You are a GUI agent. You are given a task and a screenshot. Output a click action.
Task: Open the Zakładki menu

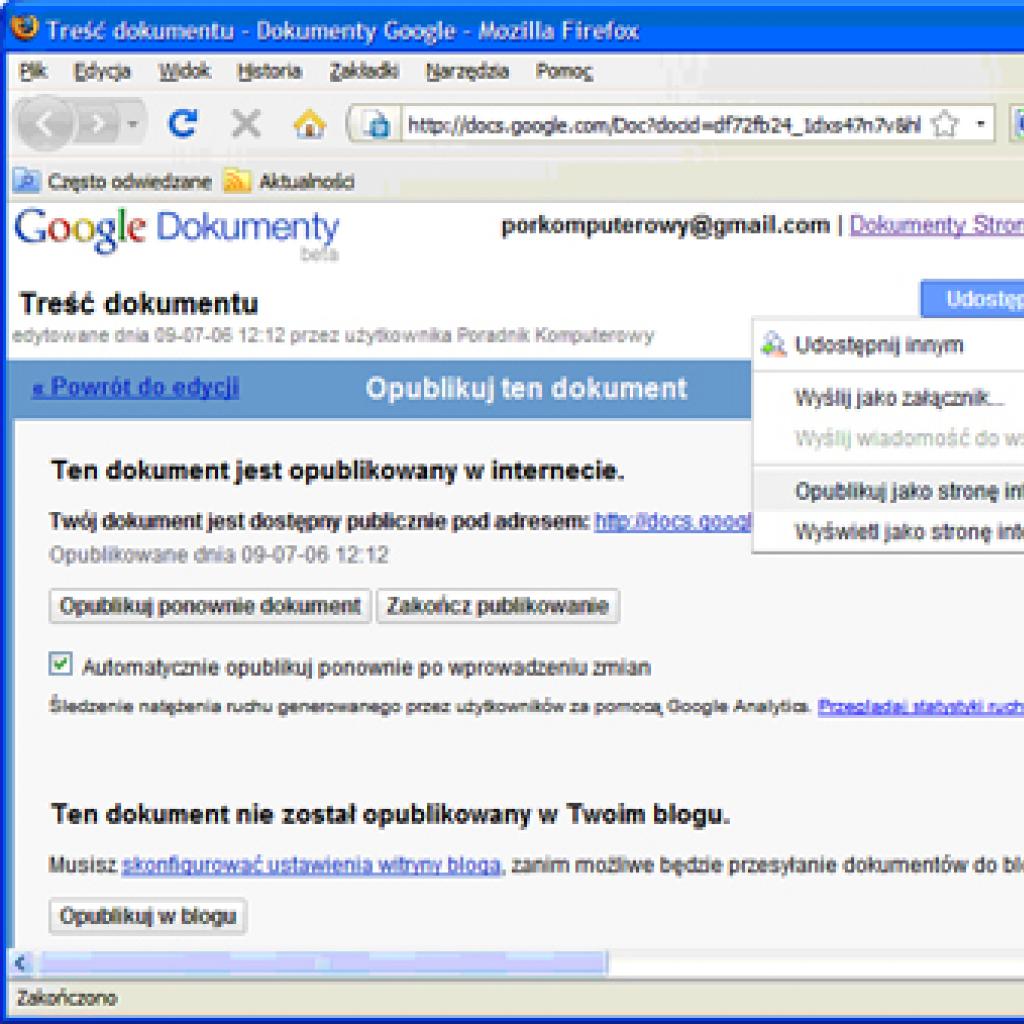[x=364, y=71]
